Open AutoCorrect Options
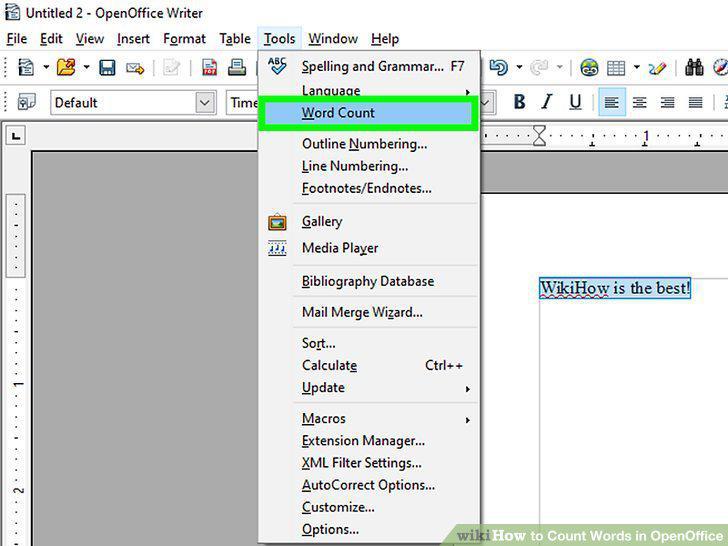728x546 pixels. click(x=369, y=486)
